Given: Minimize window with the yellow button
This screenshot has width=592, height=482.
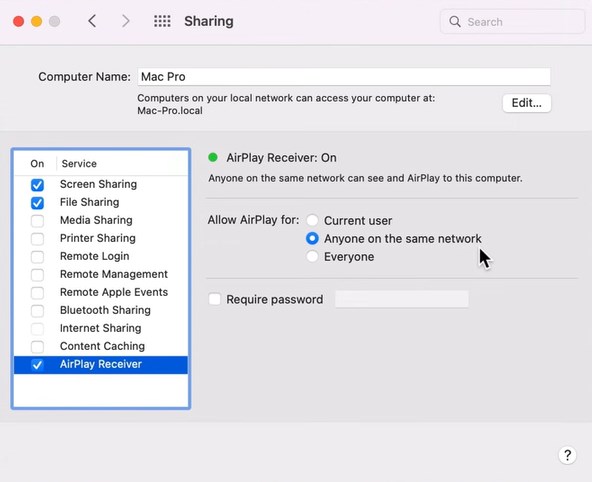Looking at the screenshot, I should pyautogui.click(x=37, y=21).
